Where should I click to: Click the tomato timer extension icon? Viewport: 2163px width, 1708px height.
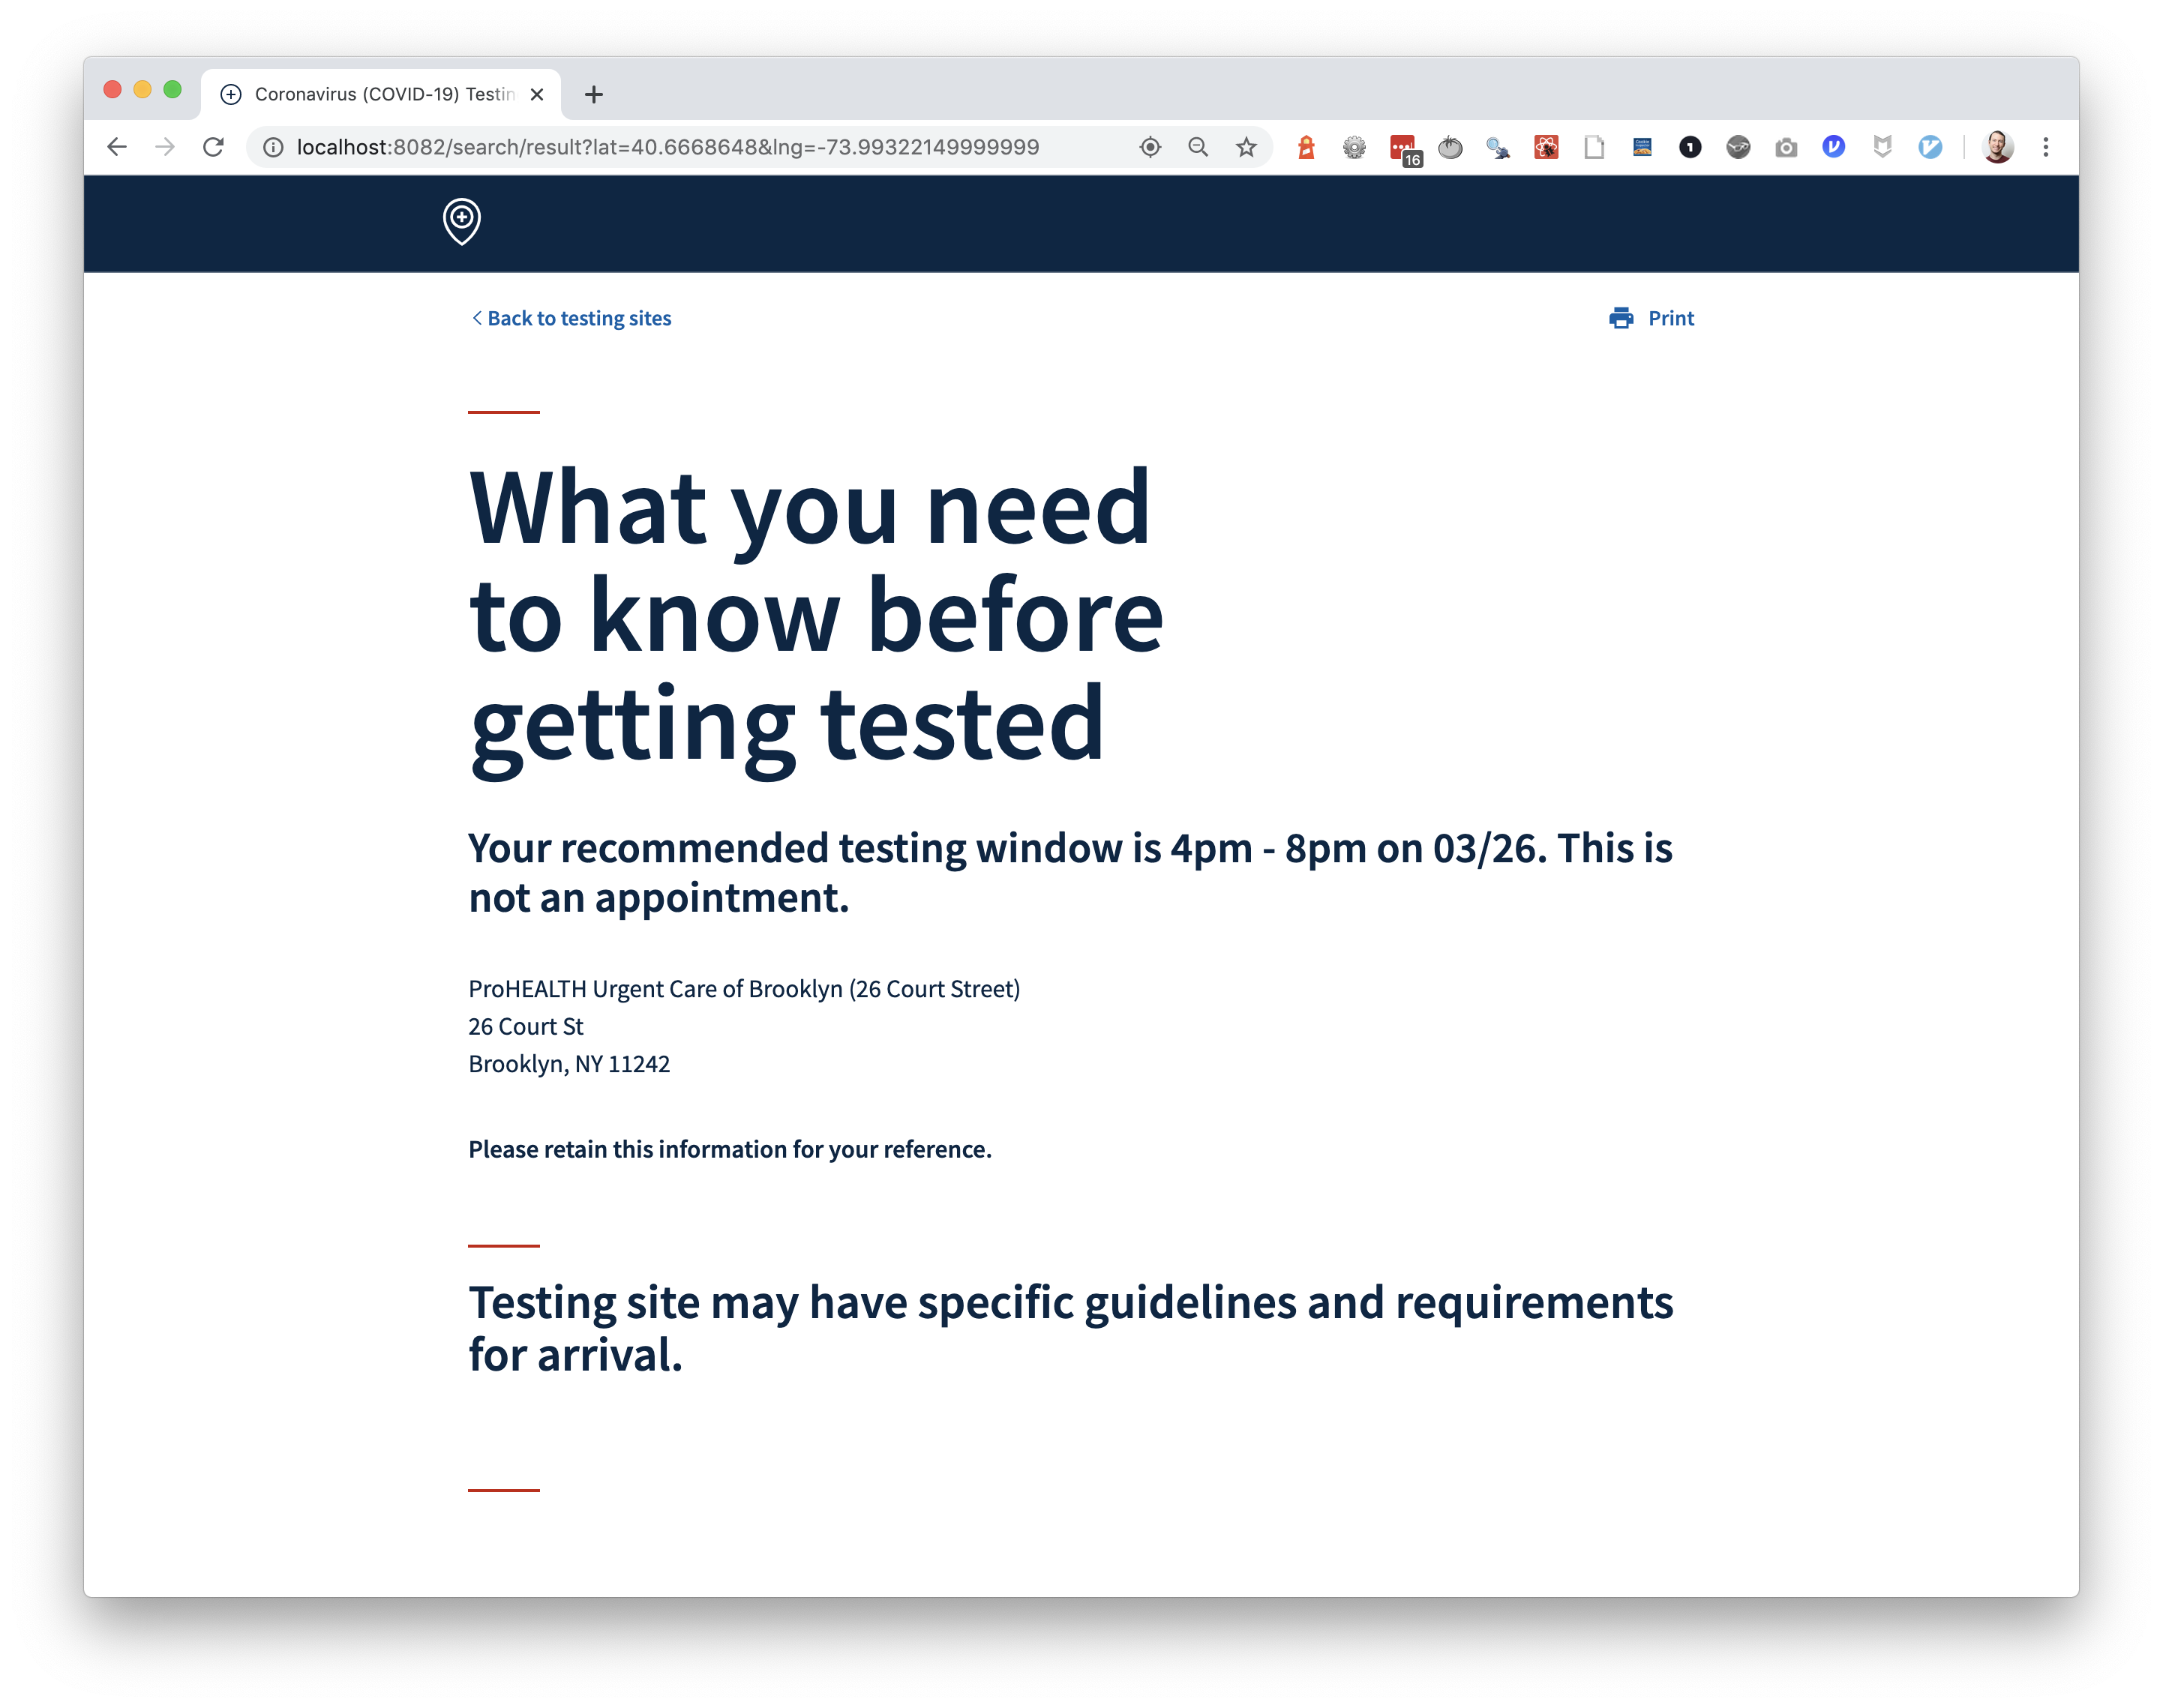(1450, 148)
